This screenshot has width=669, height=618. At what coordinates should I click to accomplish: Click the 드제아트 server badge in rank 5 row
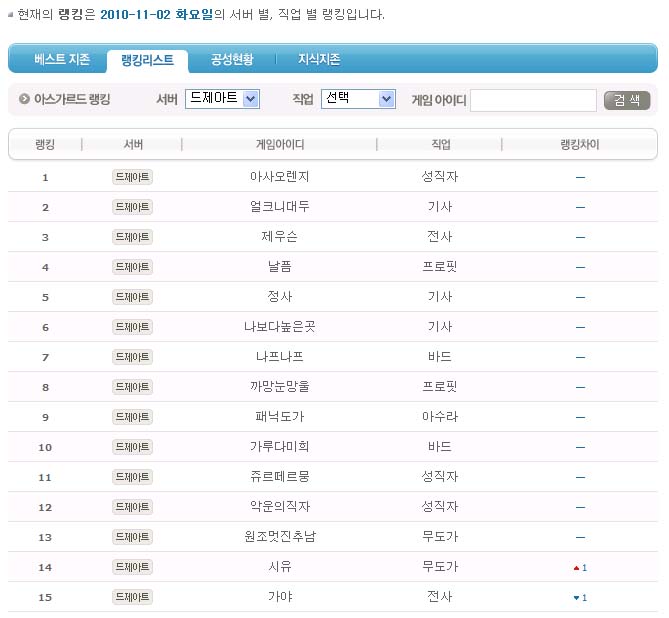pos(132,297)
